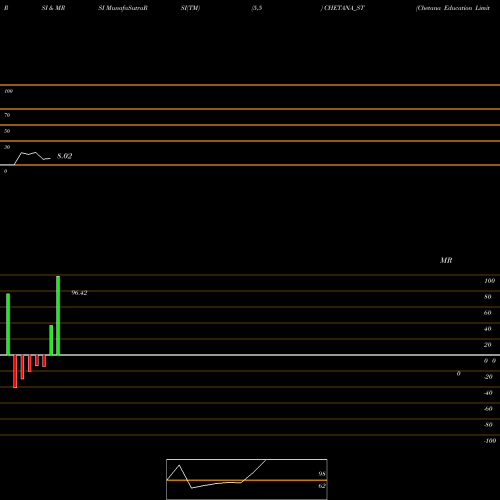Click the tallest green MRSI bar
Viewport: 500px width, 500px height.
(58, 315)
